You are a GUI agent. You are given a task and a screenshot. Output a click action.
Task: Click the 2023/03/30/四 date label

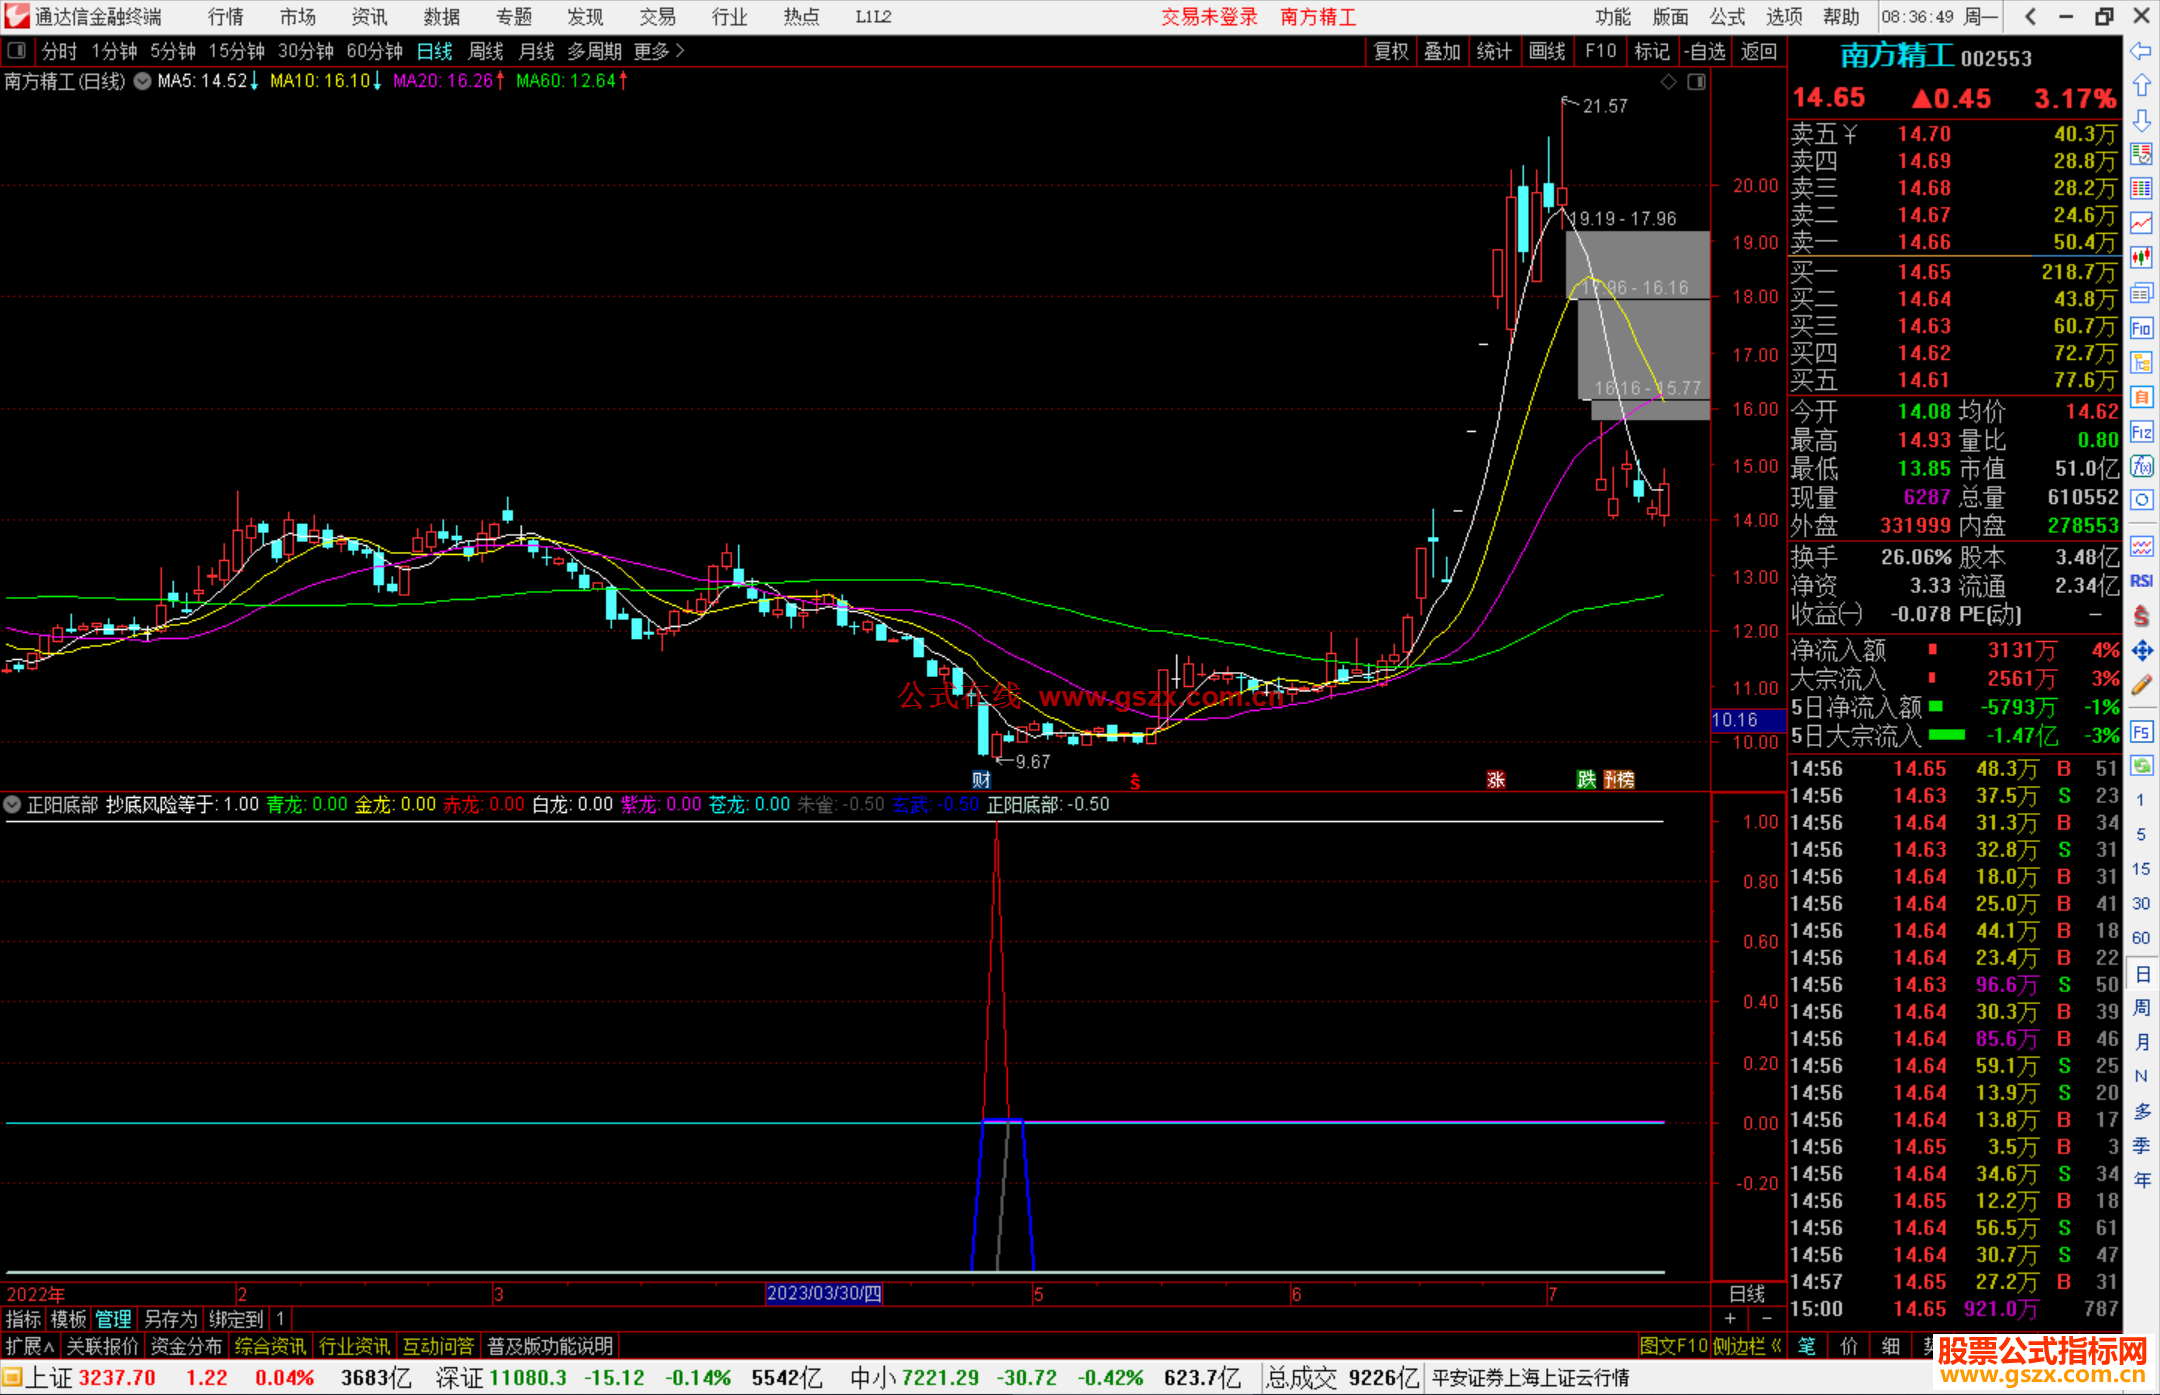click(x=824, y=1293)
